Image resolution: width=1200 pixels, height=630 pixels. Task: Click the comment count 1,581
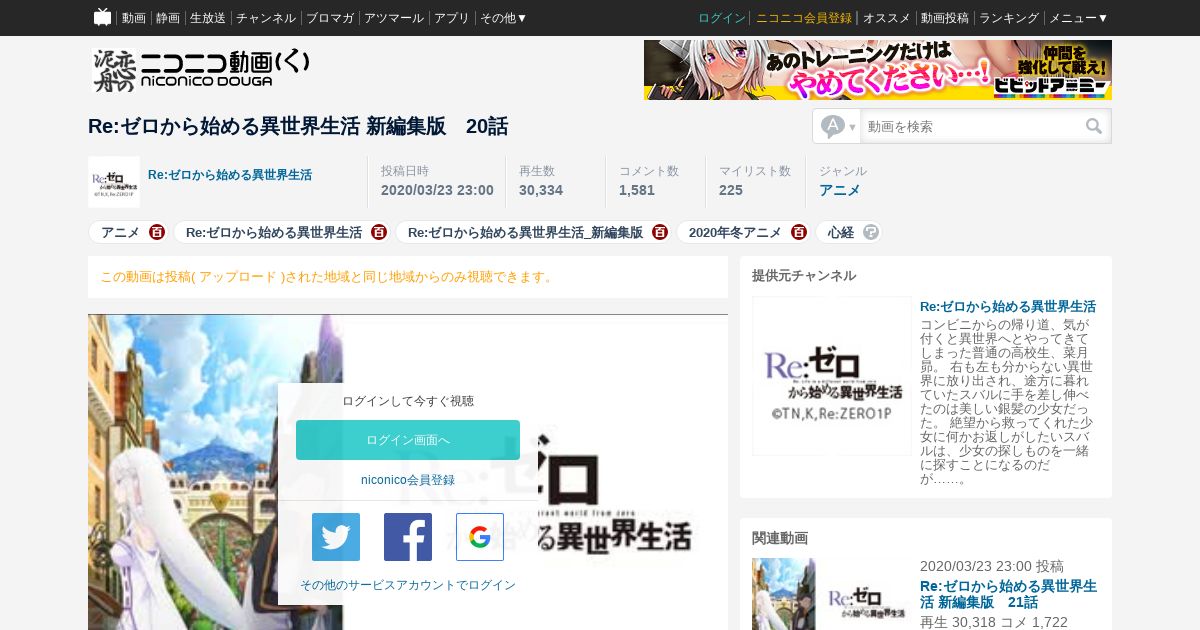click(637, 190)
